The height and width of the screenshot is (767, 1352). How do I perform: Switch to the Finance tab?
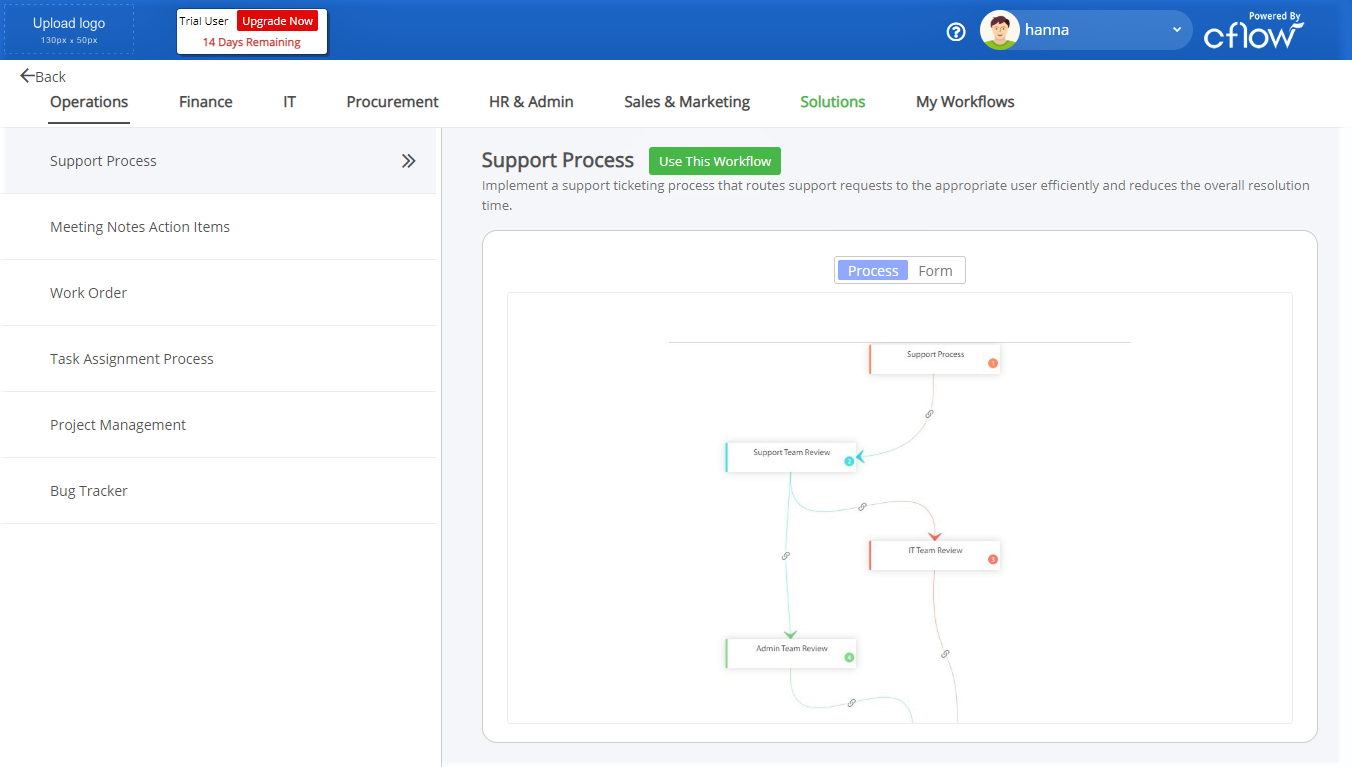coord(206,102)
